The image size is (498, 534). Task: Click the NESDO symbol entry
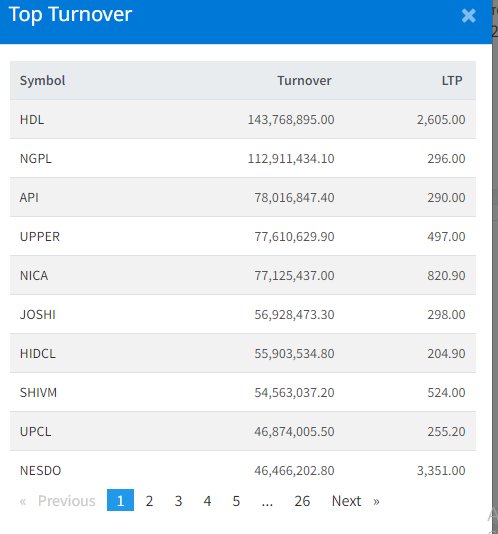[41, 471]
